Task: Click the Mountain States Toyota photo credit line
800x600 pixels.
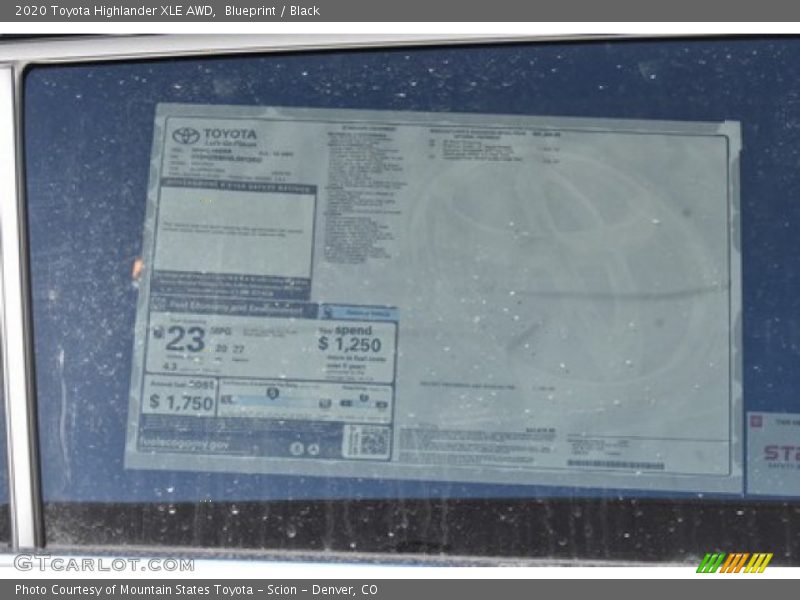Action: pyautogui.click(x=196, y=590)
